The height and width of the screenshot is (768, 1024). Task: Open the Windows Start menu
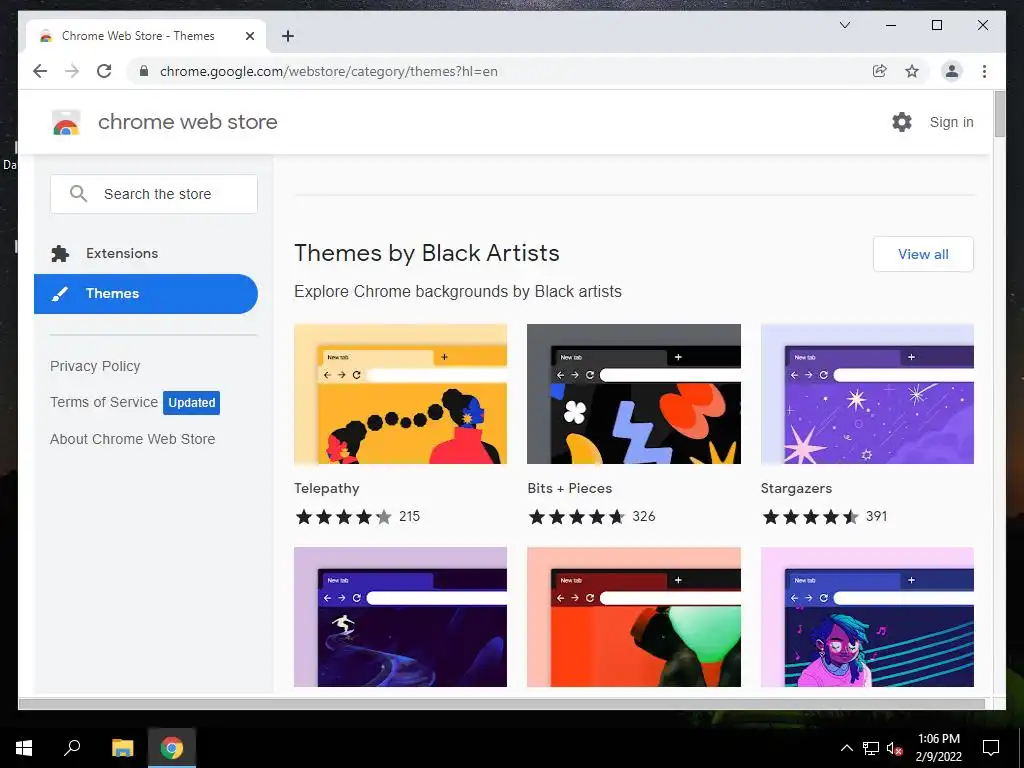click(24, 748)
